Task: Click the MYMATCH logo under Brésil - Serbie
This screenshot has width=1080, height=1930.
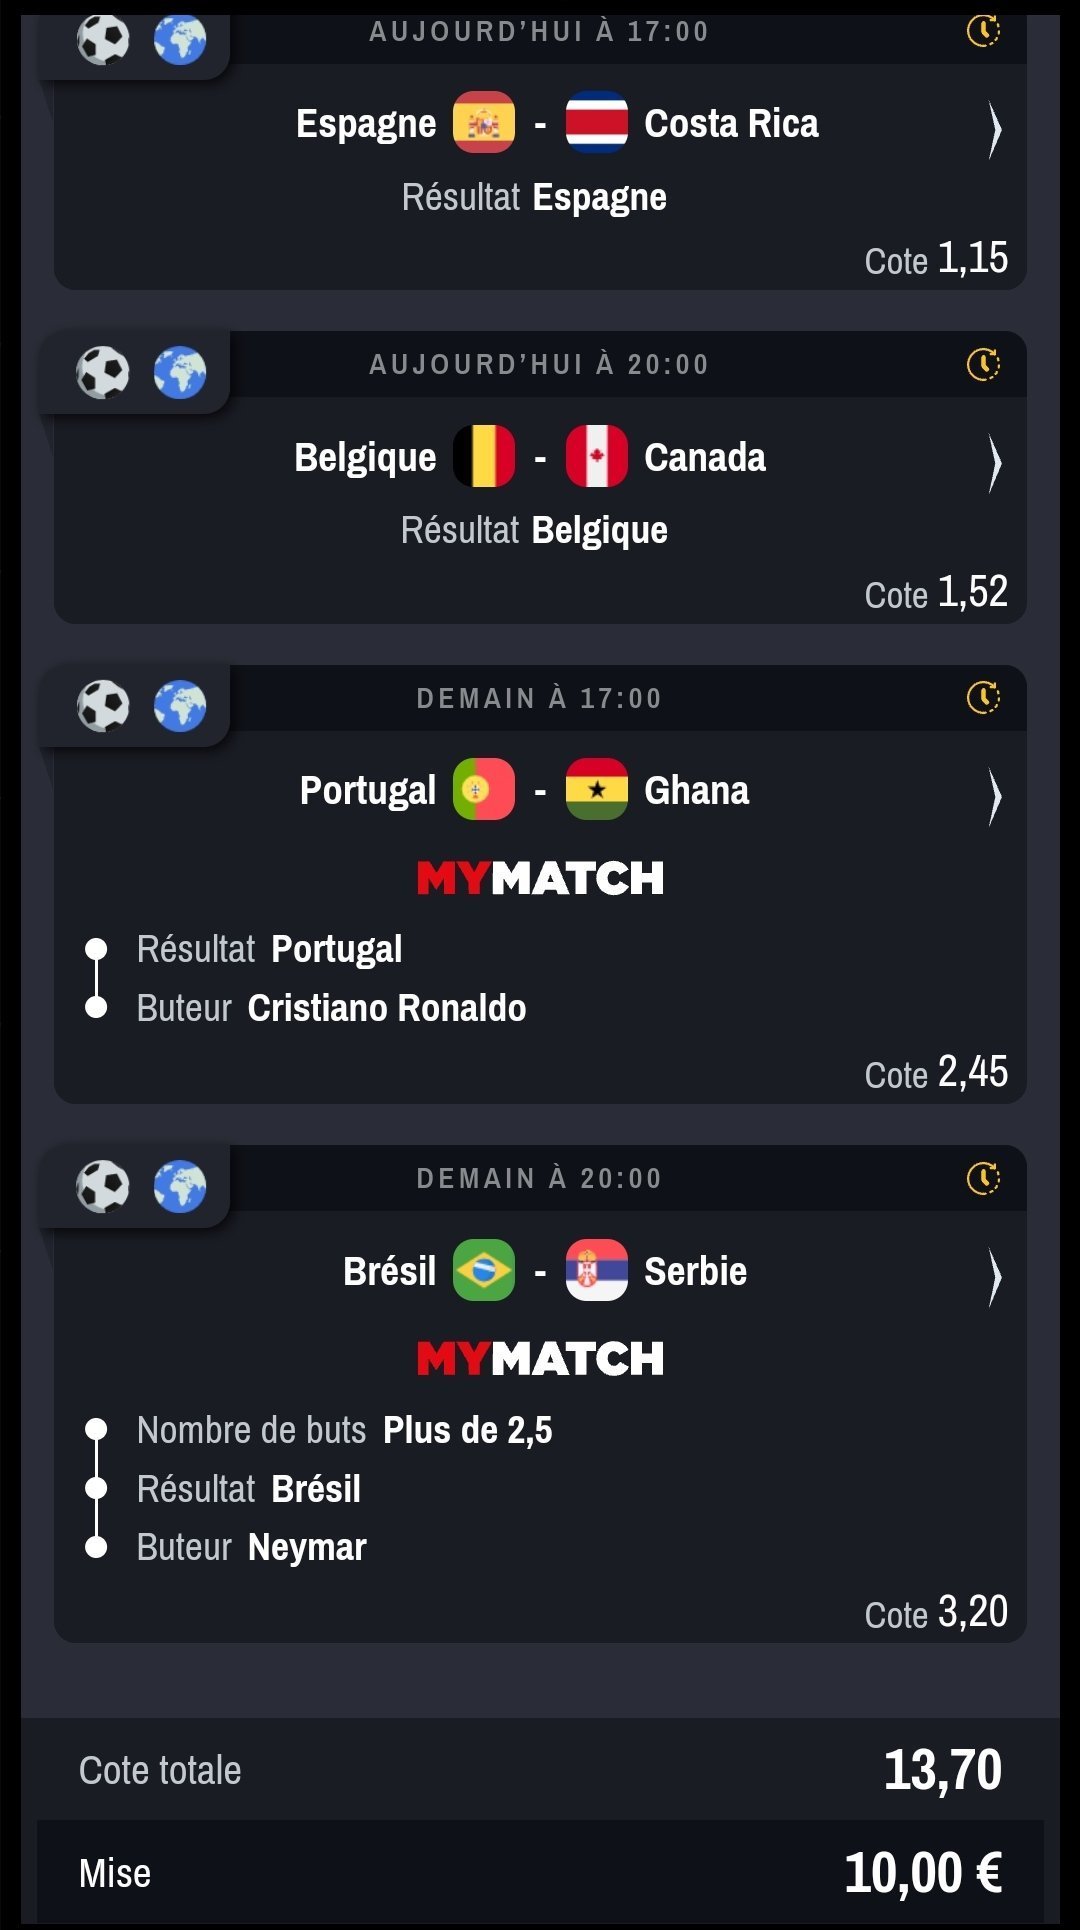Action: click(x=540, y=1358)
